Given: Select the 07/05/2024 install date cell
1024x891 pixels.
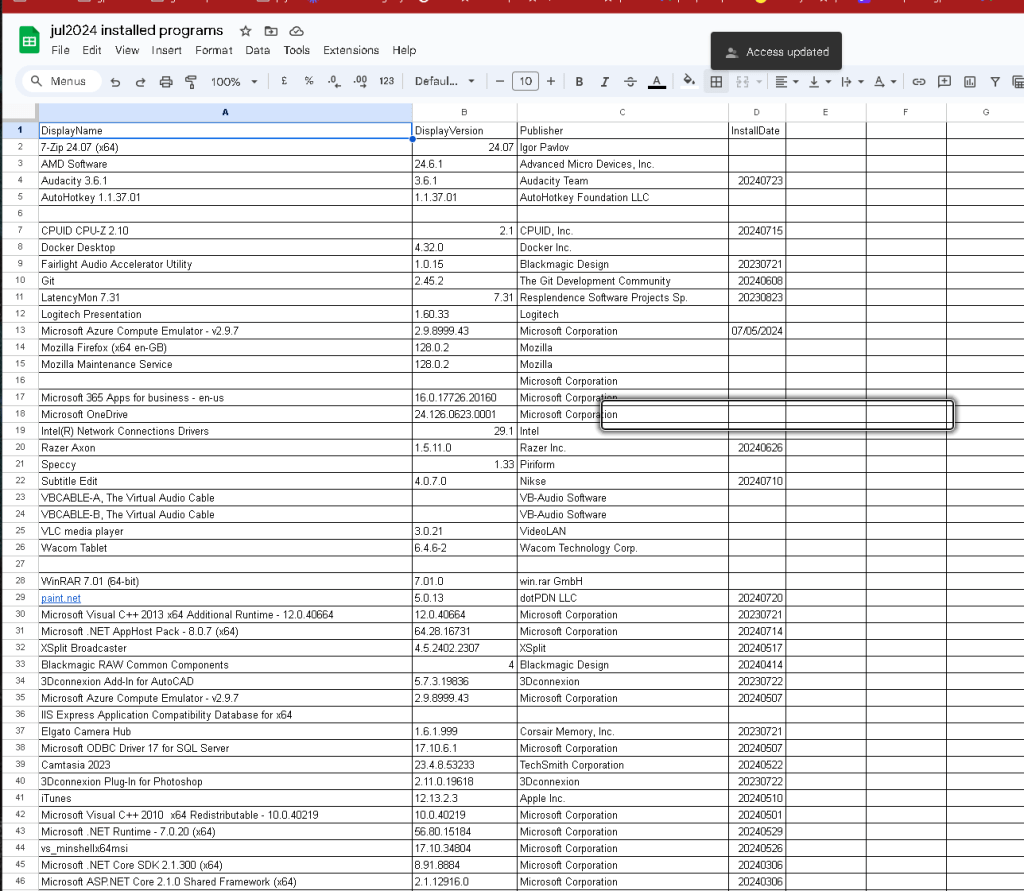Looking at the screenshot, I should pyautogui.click(x=757, y=331).
